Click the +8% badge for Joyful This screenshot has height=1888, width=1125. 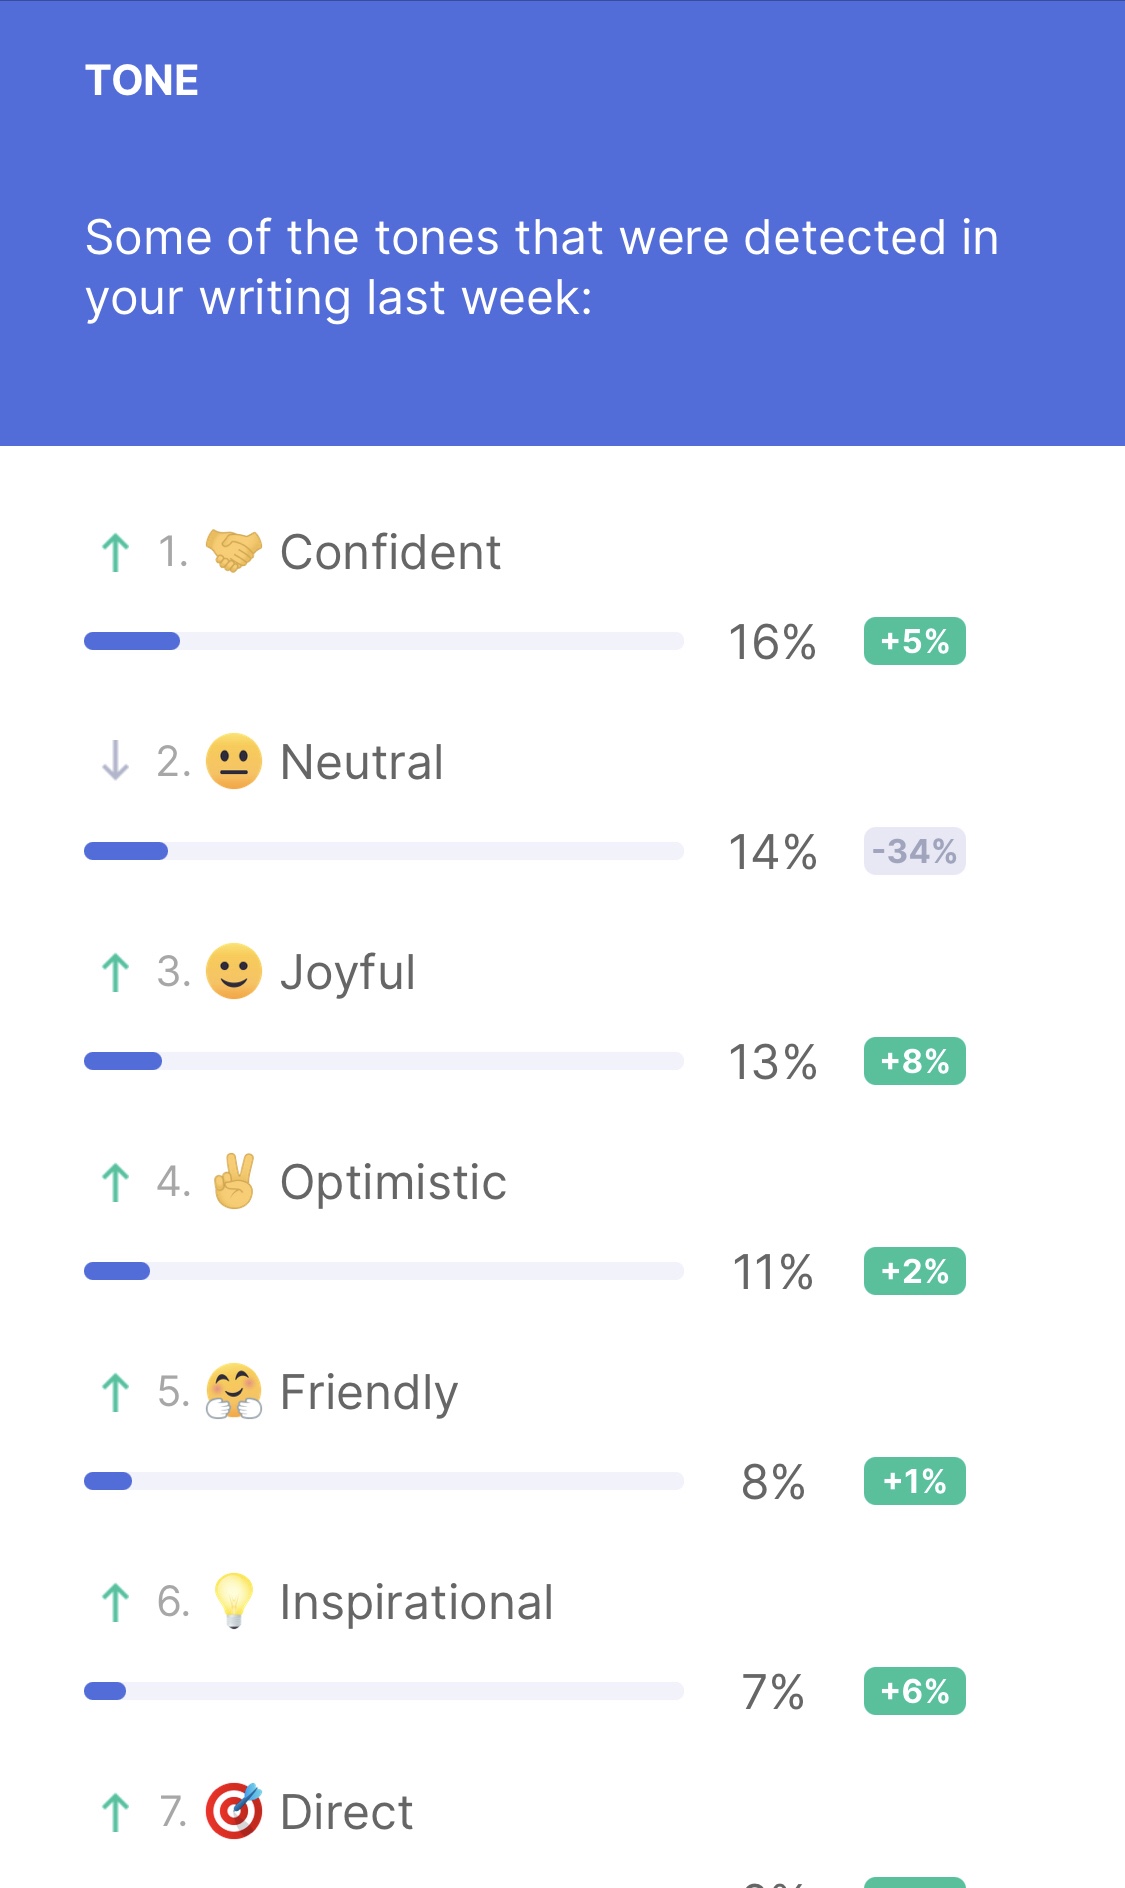[x=914, y=1061]
